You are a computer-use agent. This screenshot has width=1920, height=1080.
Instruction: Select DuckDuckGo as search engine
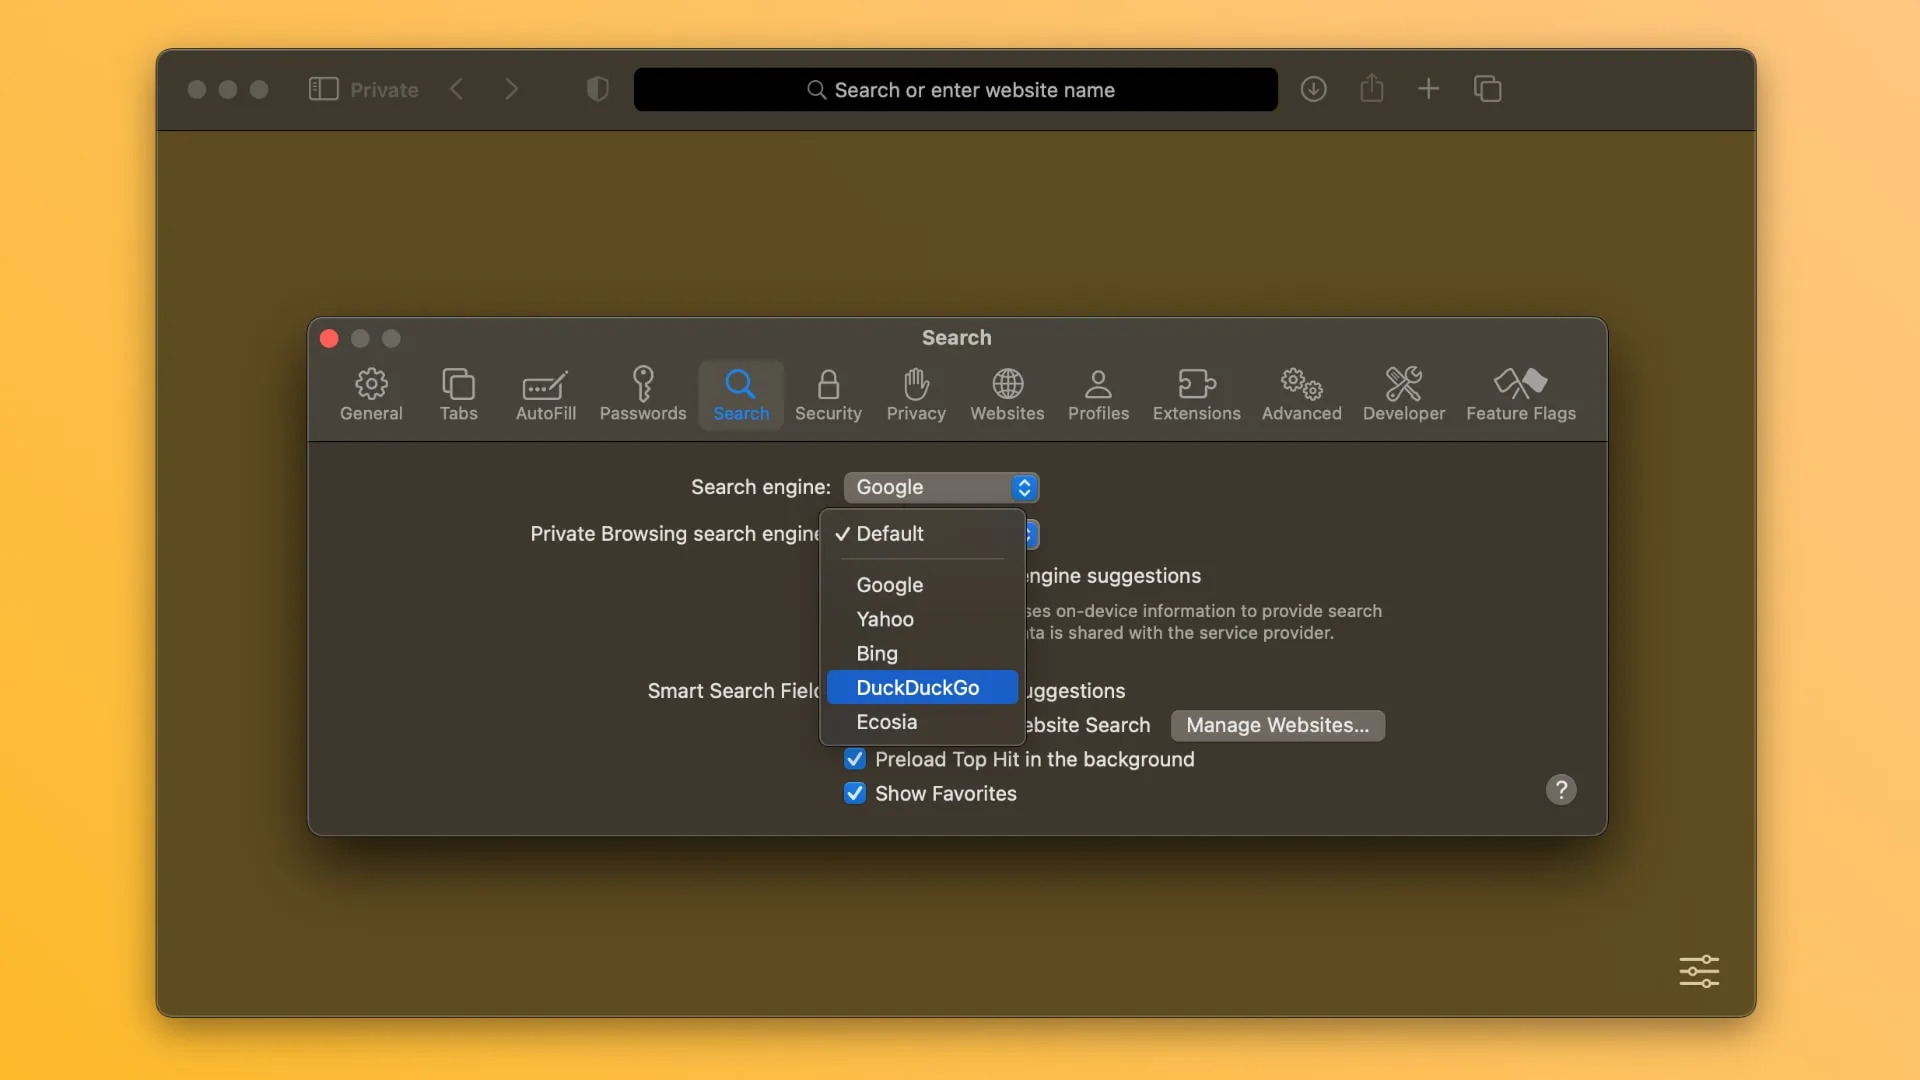[918, 686]
